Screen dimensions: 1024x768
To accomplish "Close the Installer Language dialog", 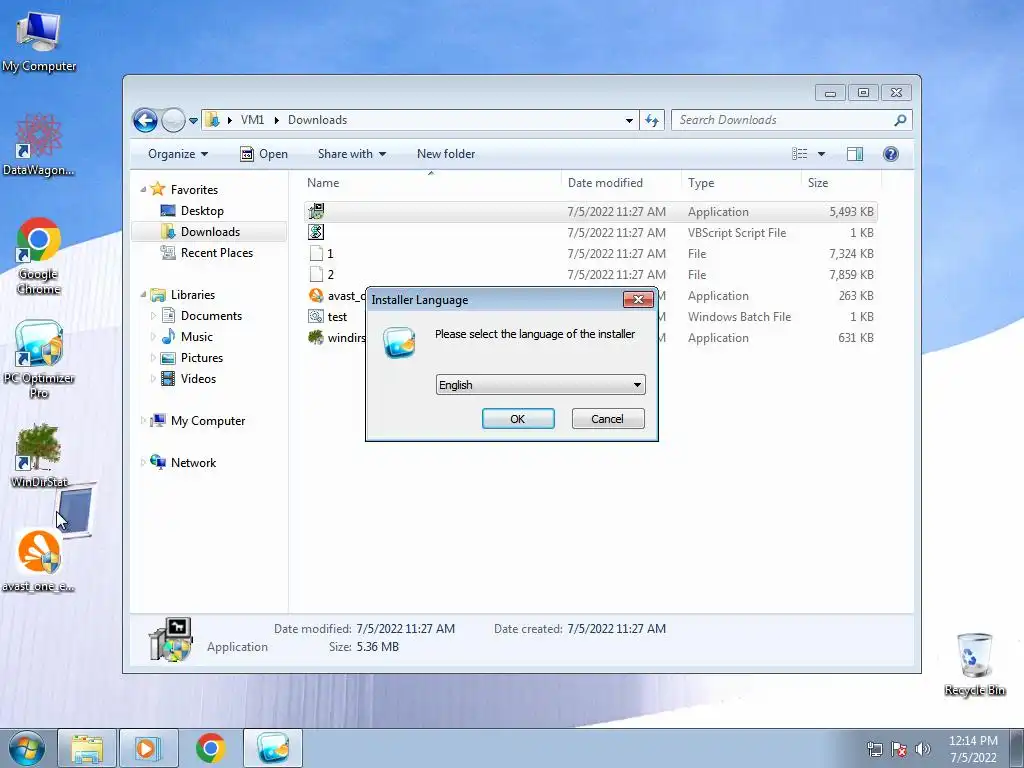I will tap(638, 299).
